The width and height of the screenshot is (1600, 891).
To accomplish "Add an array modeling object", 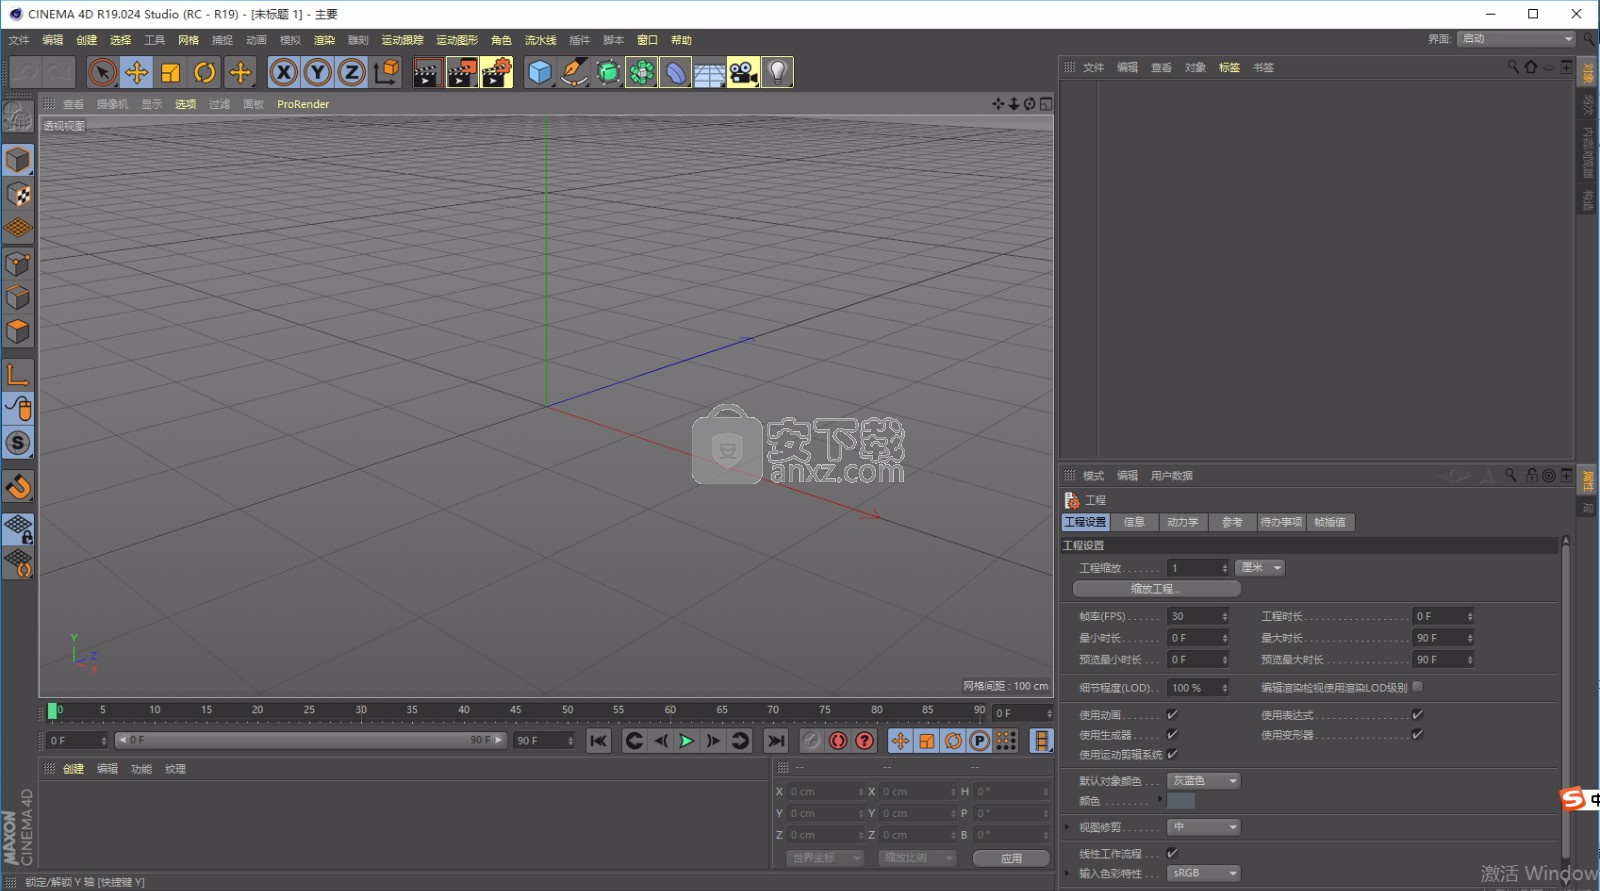I will pyautogui.click(x=642, y=72).
